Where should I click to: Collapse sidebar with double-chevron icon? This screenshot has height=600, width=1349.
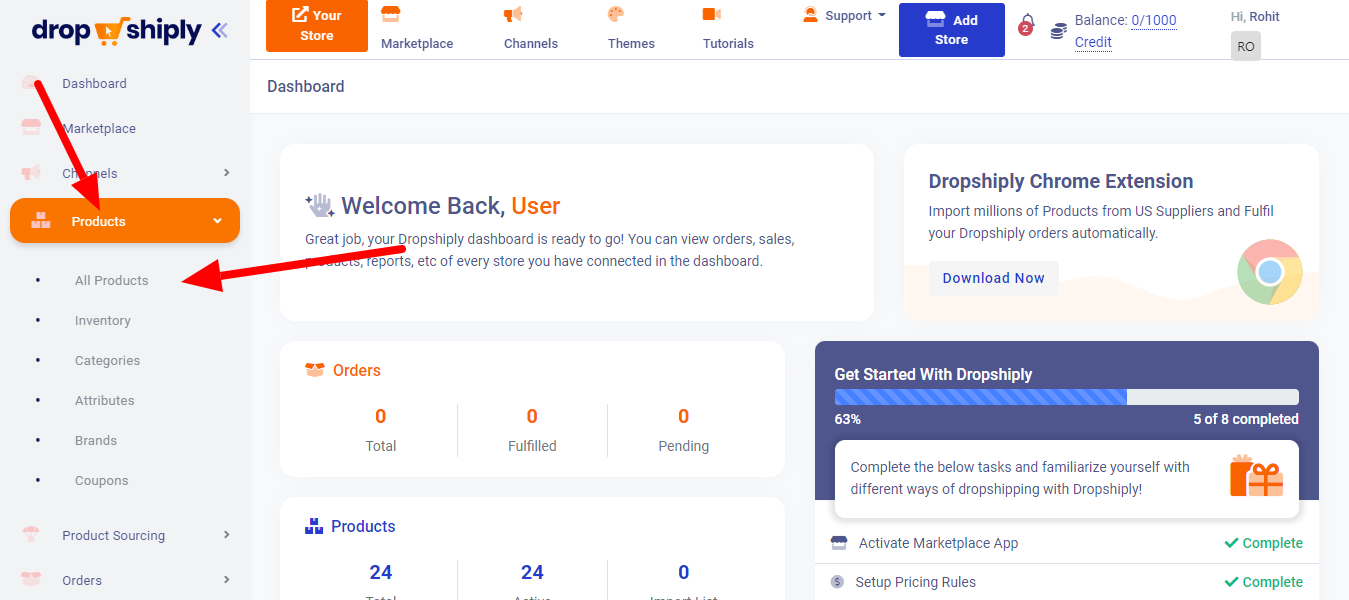pyautogui.click(x=219, y=31)
